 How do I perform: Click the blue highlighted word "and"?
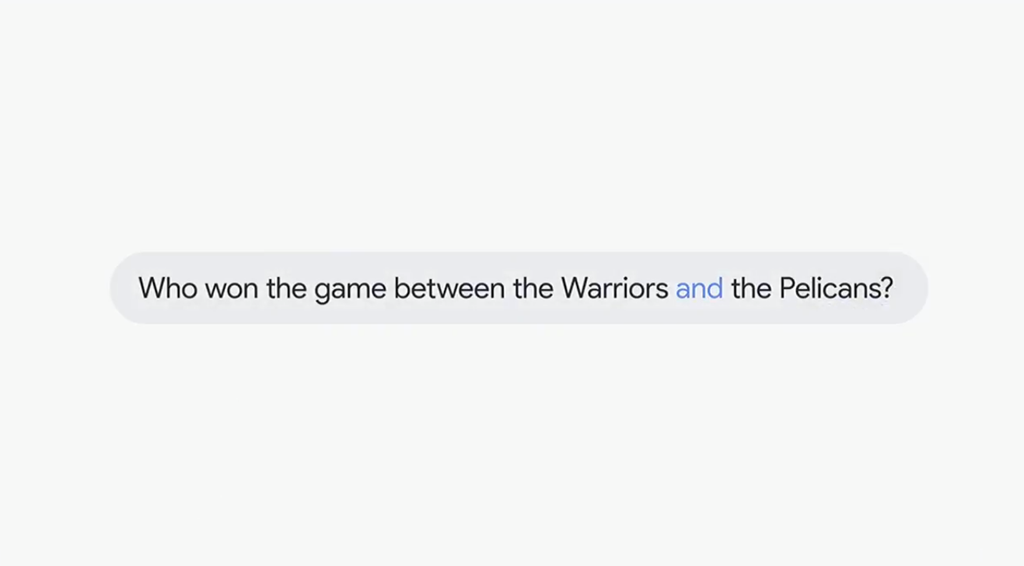coord(699,289)
